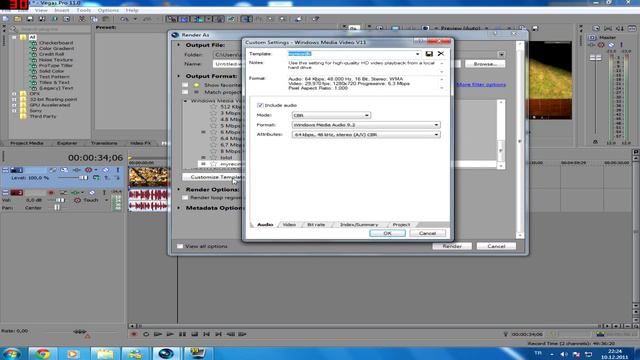
Task: Switch to the Bit rate tab
Action: pos(316,224)
